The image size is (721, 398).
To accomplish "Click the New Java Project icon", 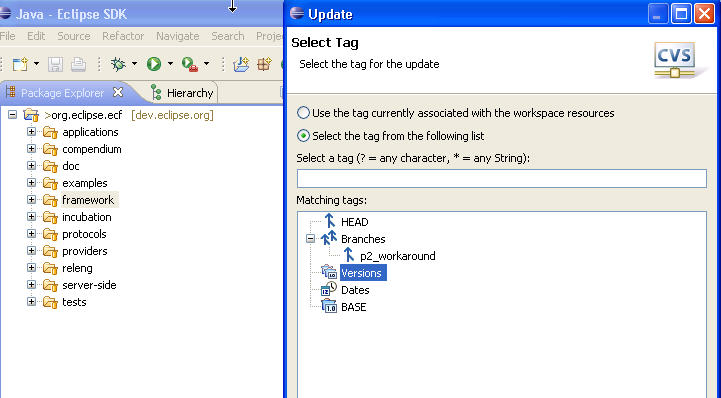I will (241, 64).
